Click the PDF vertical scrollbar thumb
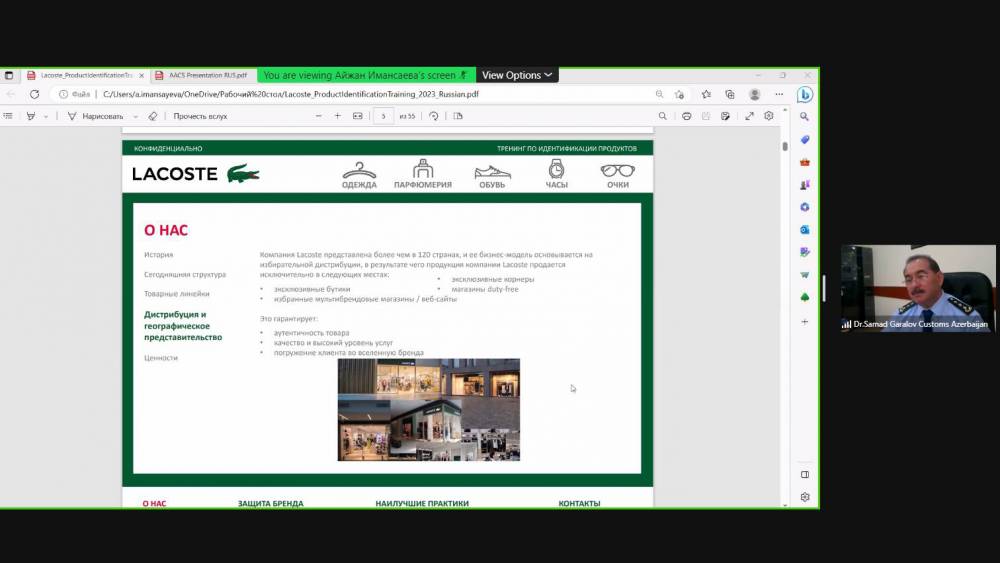This screenshot has height=563, width=1000. [x=784, y=146]
